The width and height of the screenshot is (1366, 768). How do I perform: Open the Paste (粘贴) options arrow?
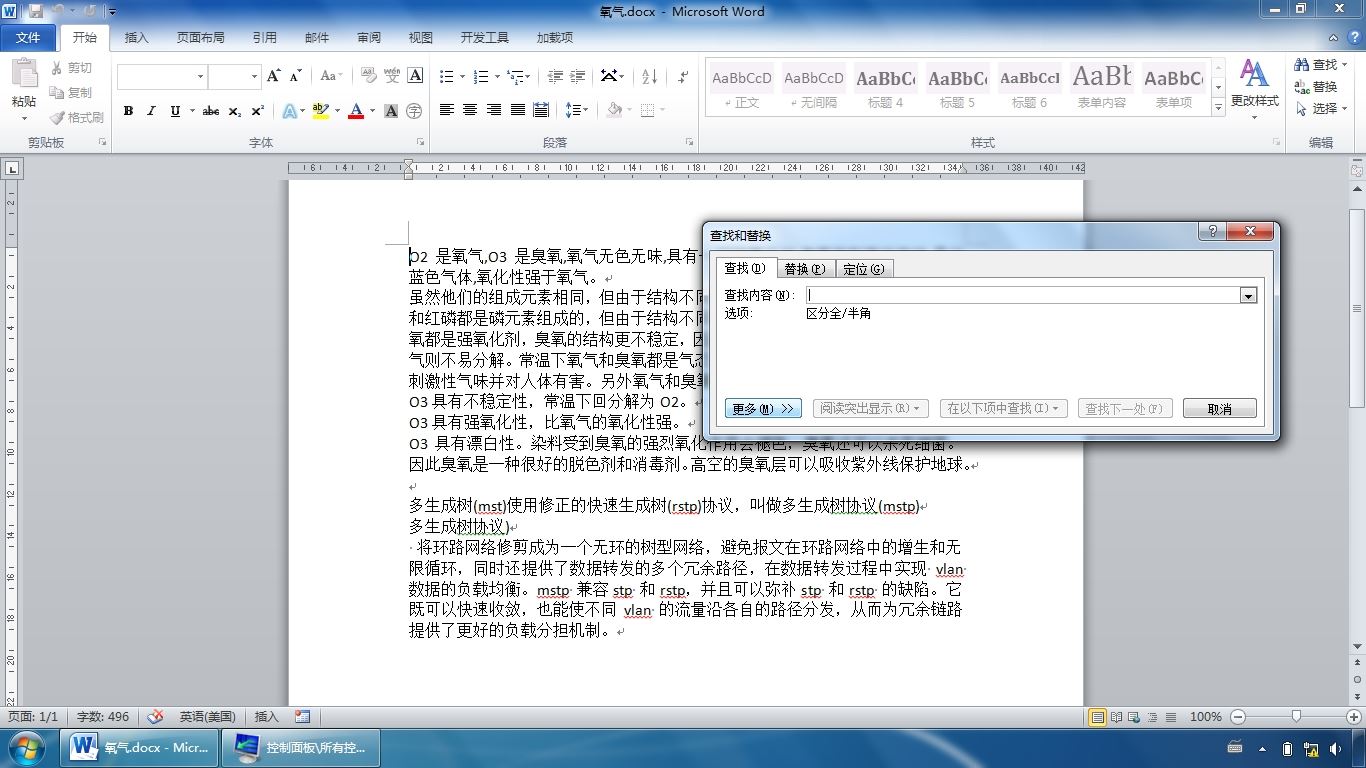24,117
